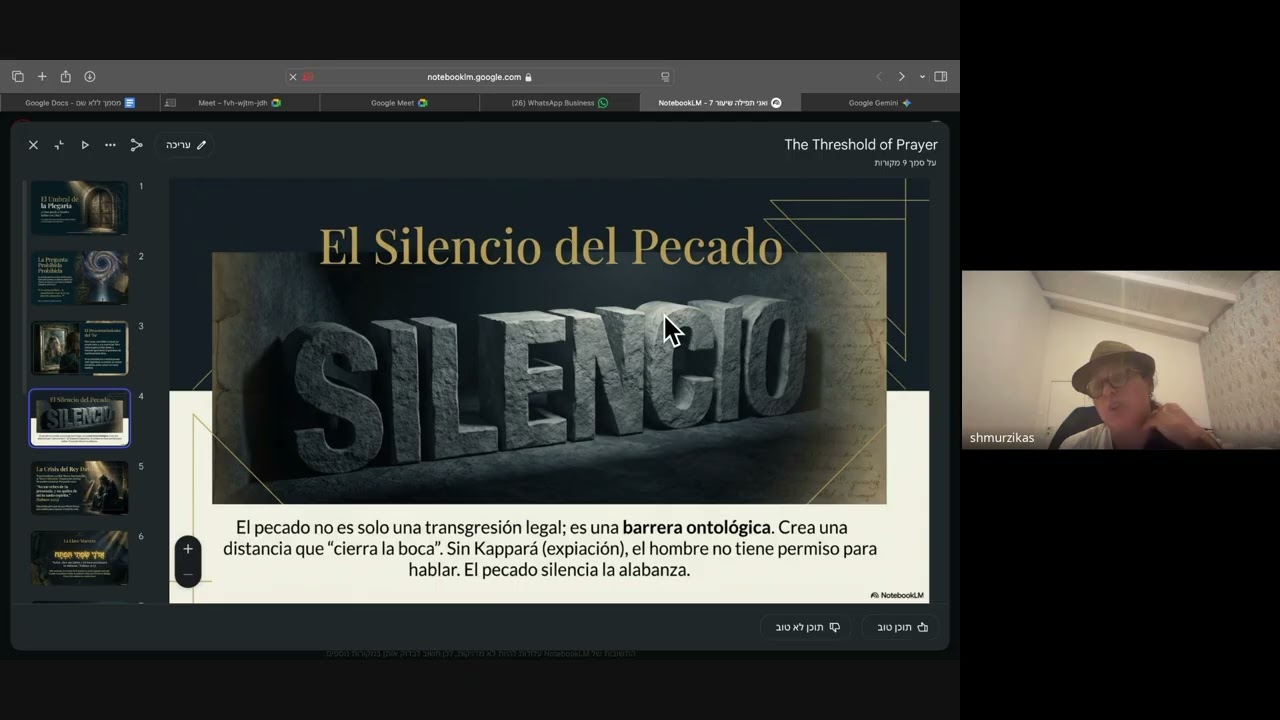Image resolution: width=1280 pixels, height=720 pixels.
Task: Click the collapse/minimize viewer icon
Action: click(59, 145)
